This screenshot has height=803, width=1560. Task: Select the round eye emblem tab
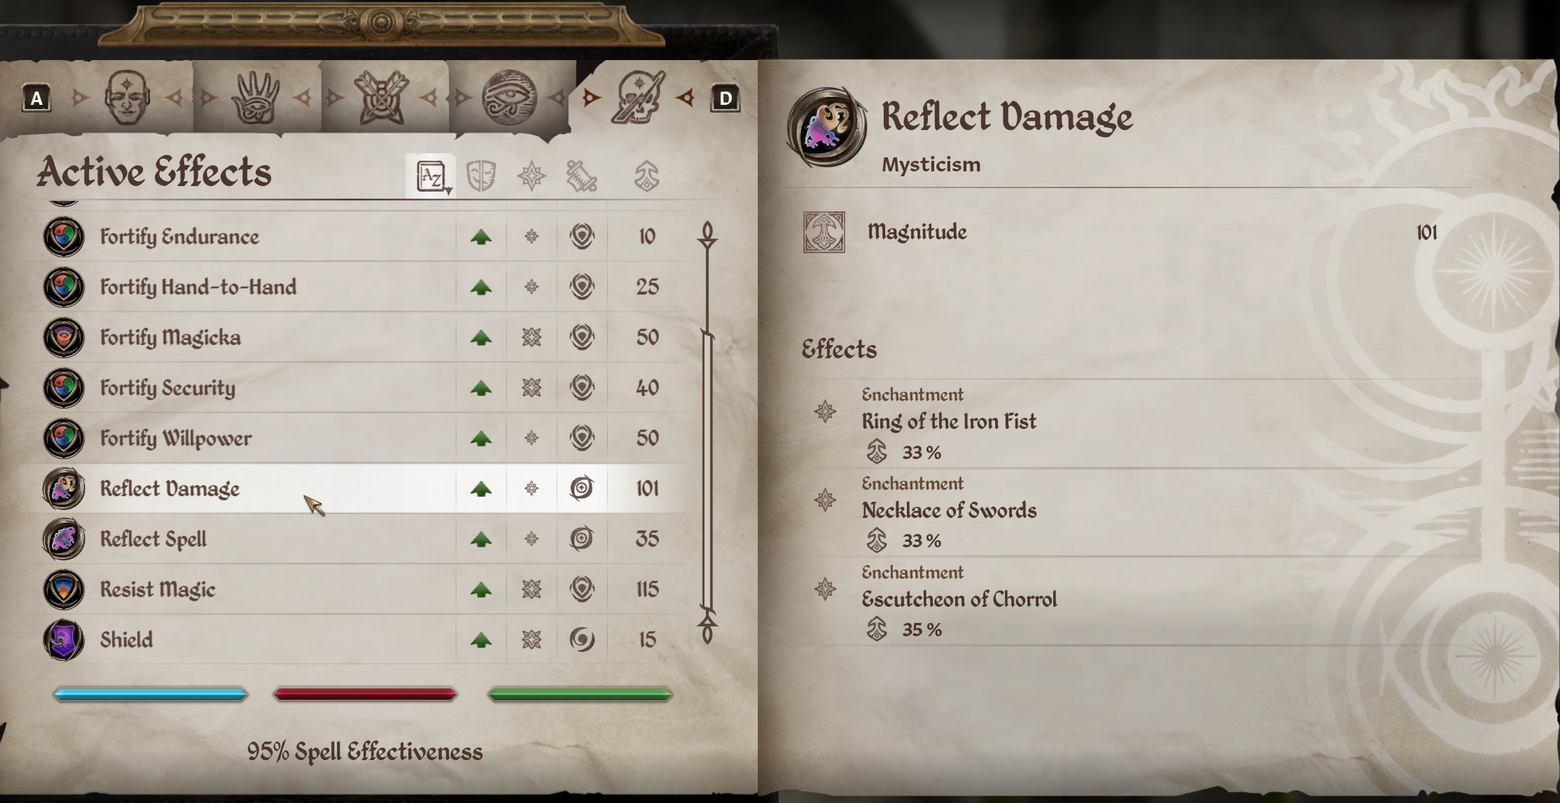click(509, 98)
